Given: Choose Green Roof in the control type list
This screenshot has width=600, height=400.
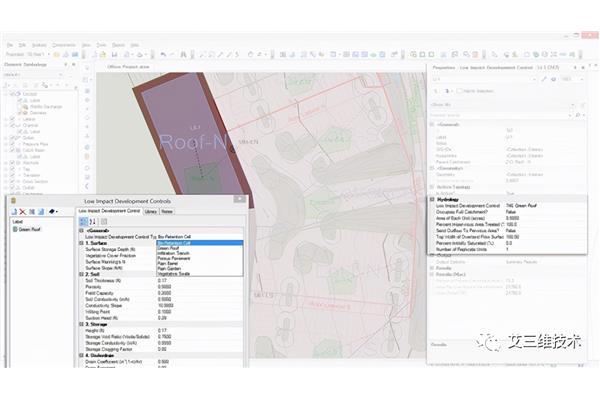Looking at the screenshot, I should pos(199,248).
